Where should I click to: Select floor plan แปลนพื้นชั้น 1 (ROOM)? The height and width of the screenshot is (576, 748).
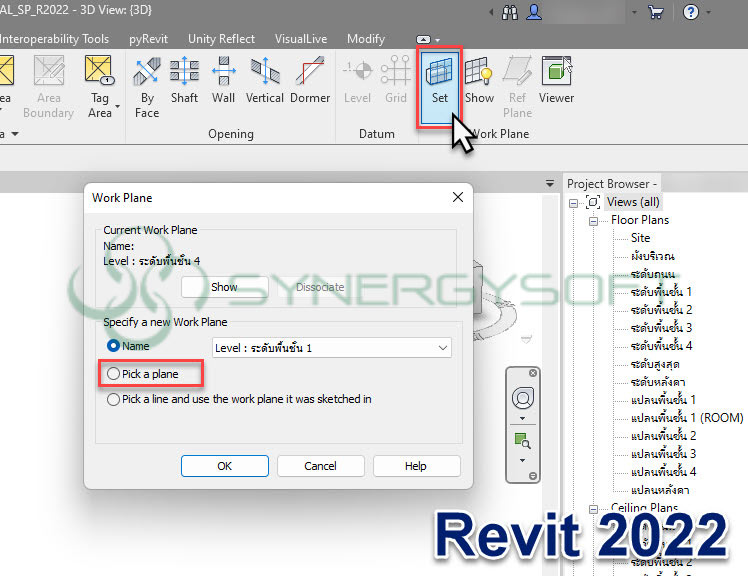(x=687, y=418)
